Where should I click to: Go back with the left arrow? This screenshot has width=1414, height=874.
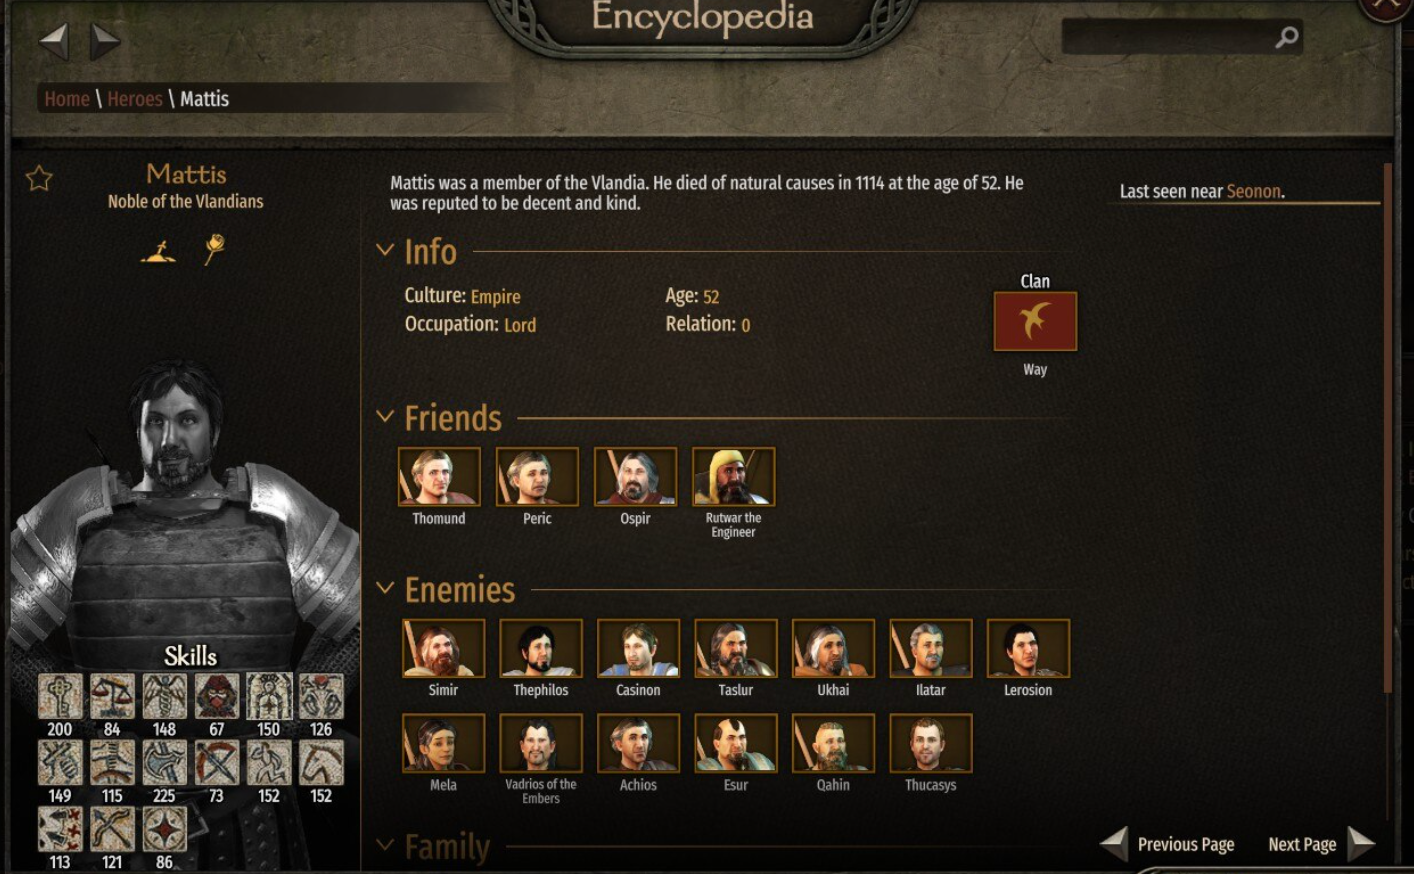54,41
